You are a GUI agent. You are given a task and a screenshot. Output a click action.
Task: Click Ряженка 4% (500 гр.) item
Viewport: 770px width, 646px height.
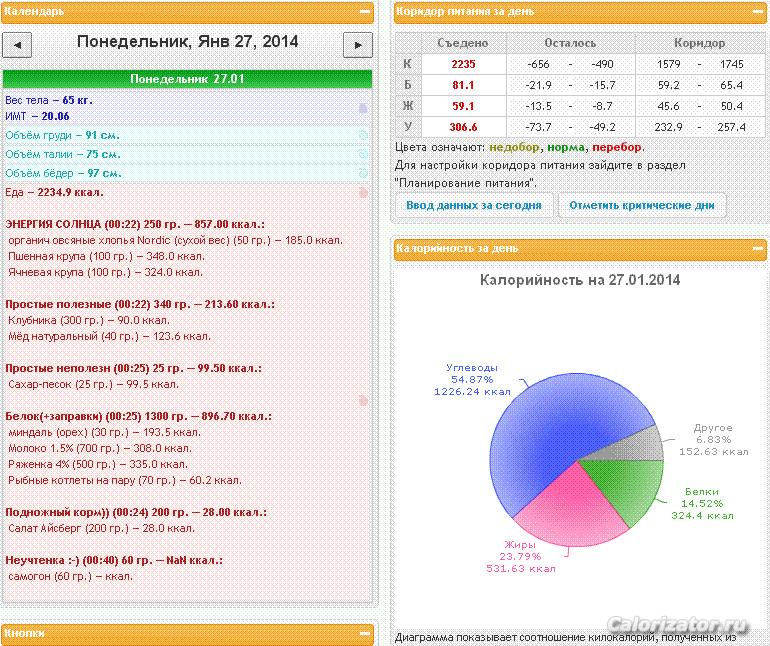point(100,464)
